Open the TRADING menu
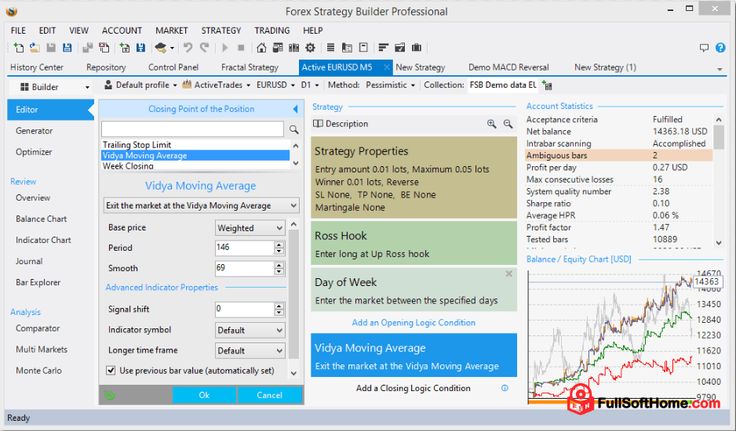This screenshot has height=431, width=736. [272, 31]
